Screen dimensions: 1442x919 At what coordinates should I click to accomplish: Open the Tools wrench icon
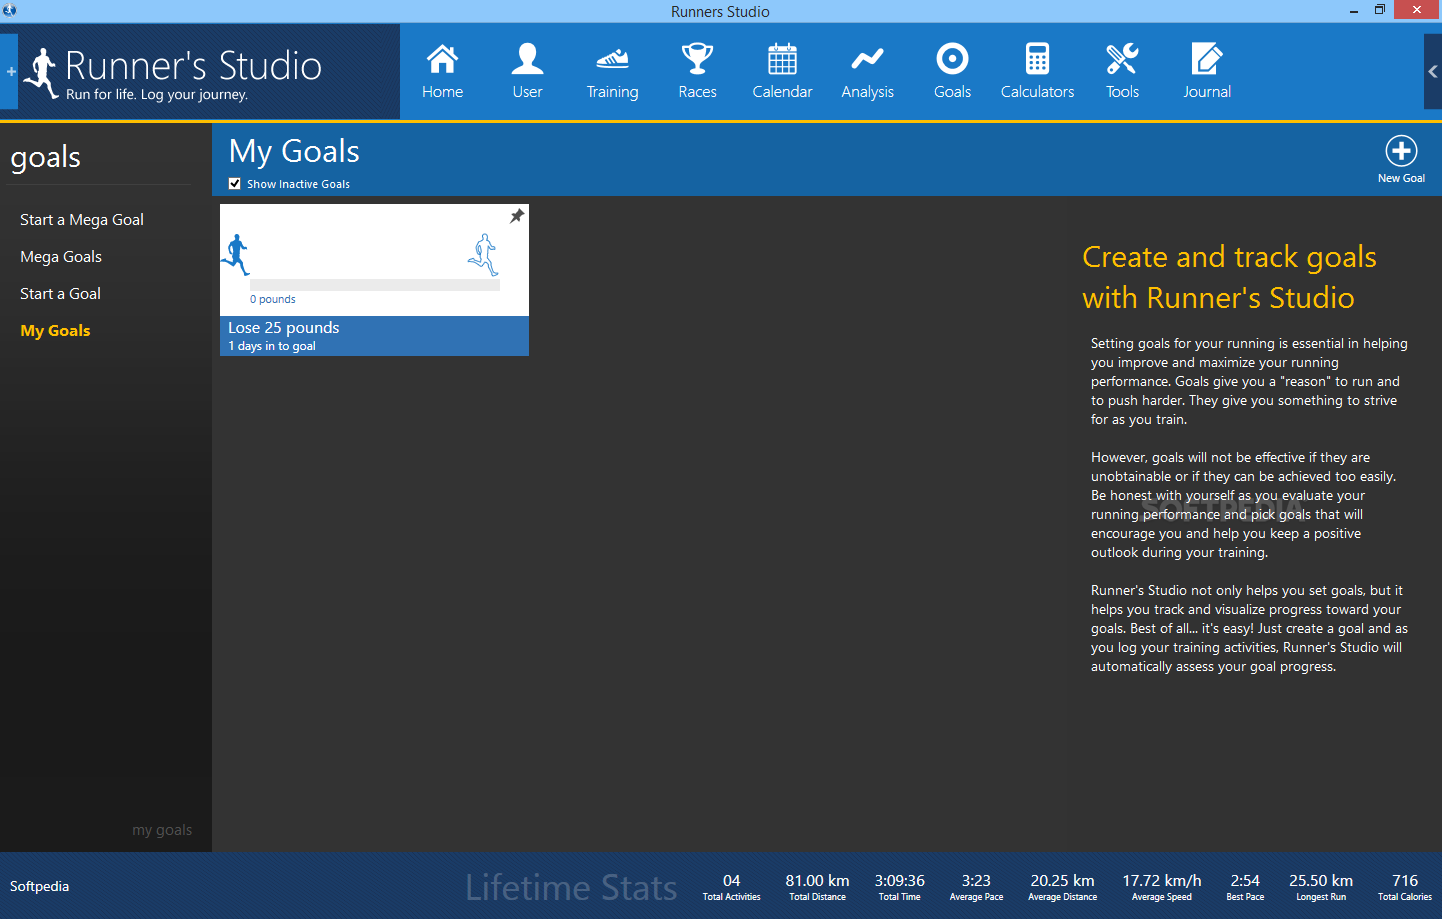1122,60
